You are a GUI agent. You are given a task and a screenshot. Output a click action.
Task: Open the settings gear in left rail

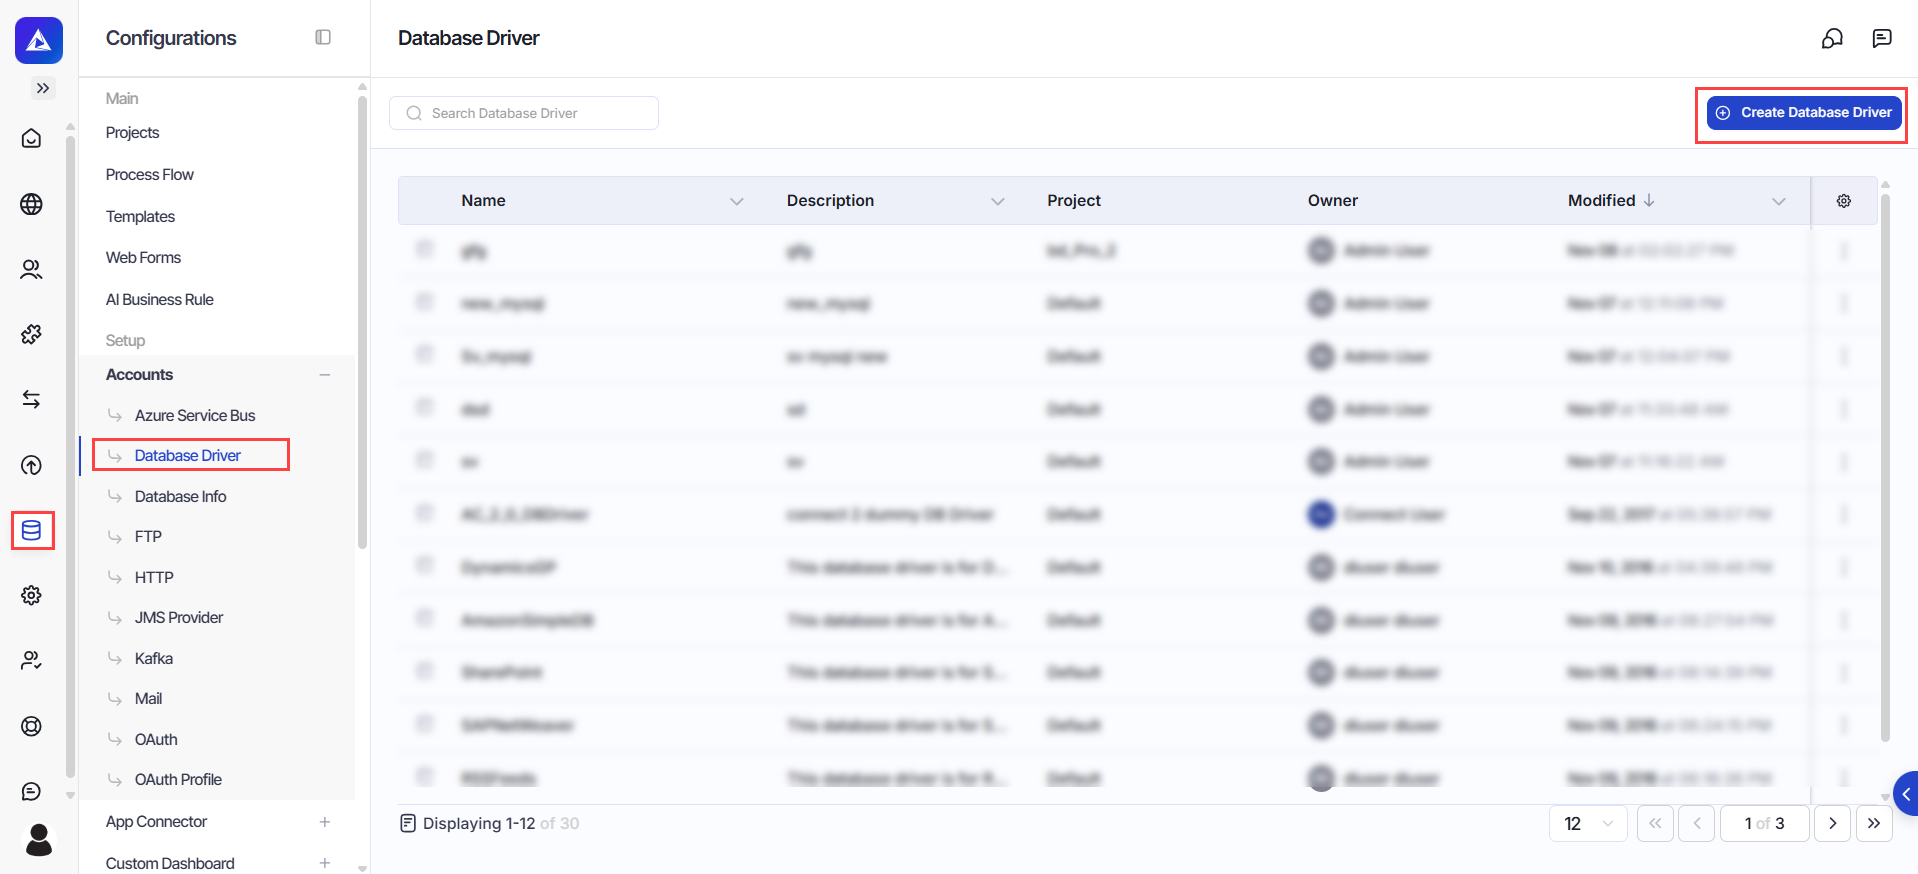pos(31,595)
